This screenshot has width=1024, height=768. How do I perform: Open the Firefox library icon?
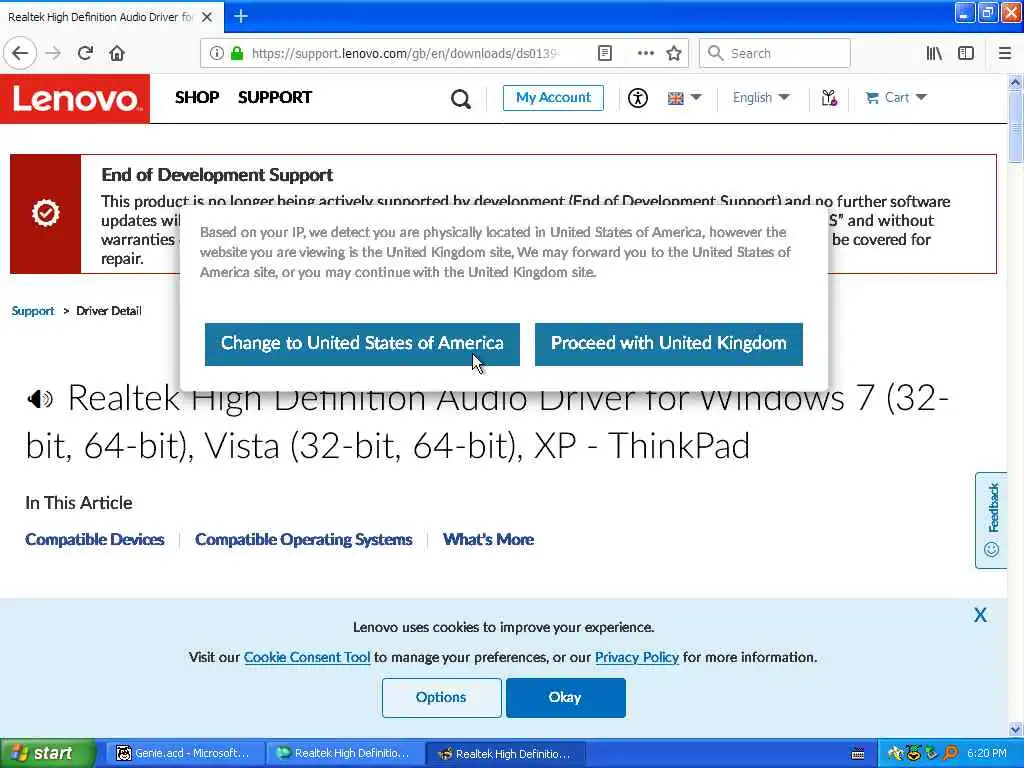934,53
